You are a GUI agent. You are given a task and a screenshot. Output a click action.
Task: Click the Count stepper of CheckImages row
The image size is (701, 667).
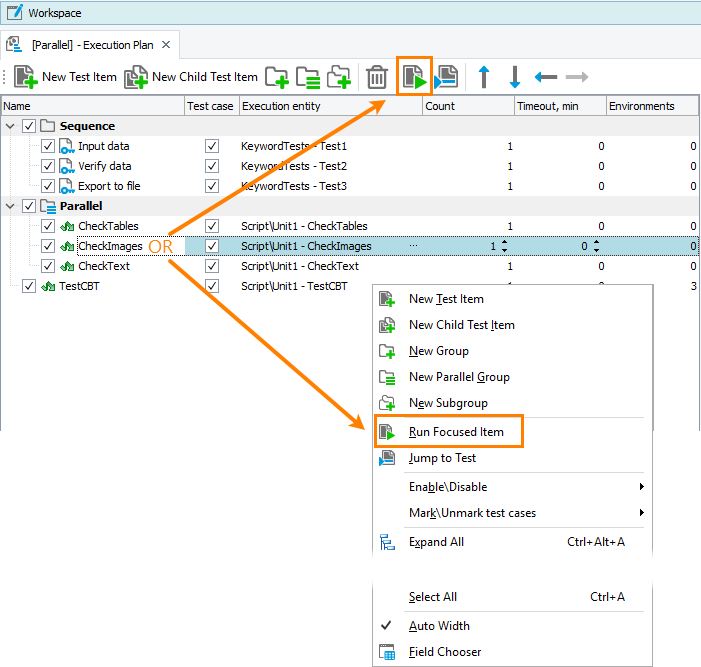tap(504, 246)
